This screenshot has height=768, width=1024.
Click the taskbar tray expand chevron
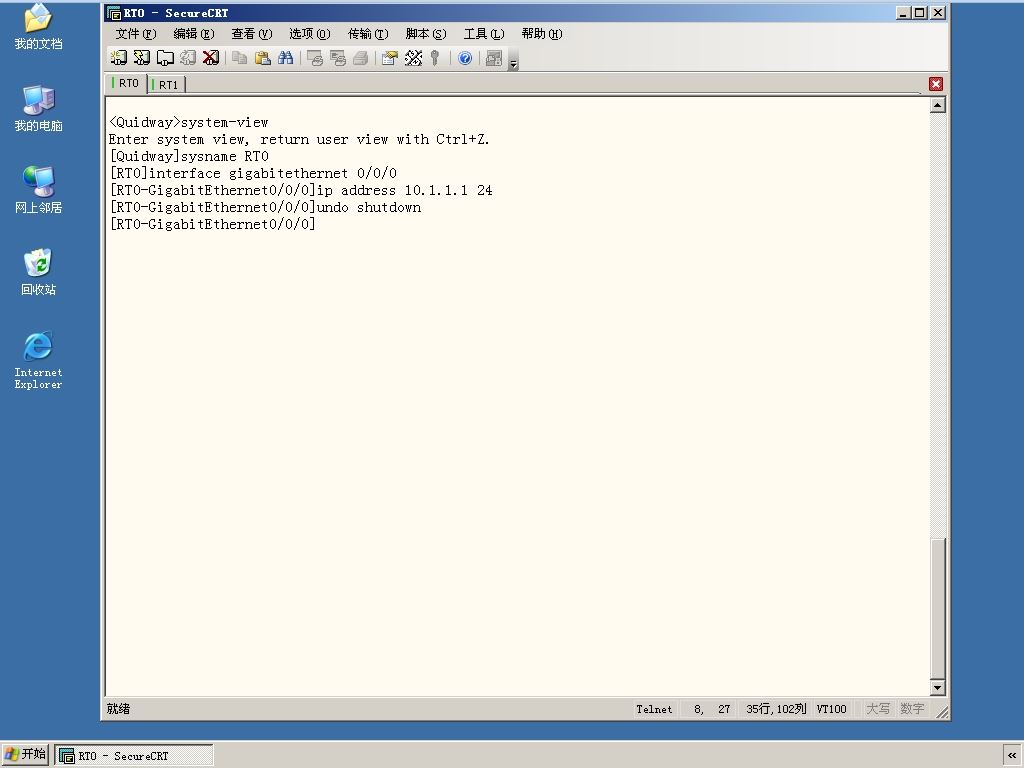[1012, 756]
